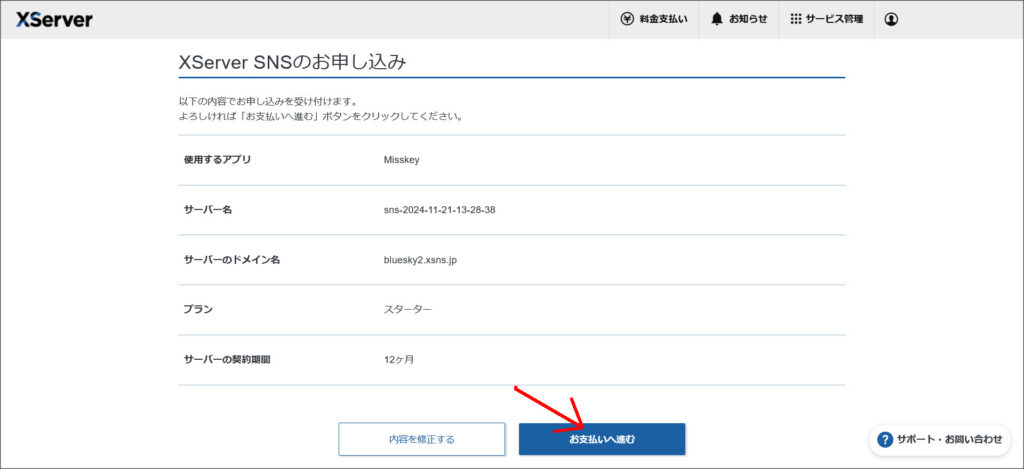Click 内容を修正する button
Image resolution: width=1024 pixels, height=469 pixels.
click(421, 439)
